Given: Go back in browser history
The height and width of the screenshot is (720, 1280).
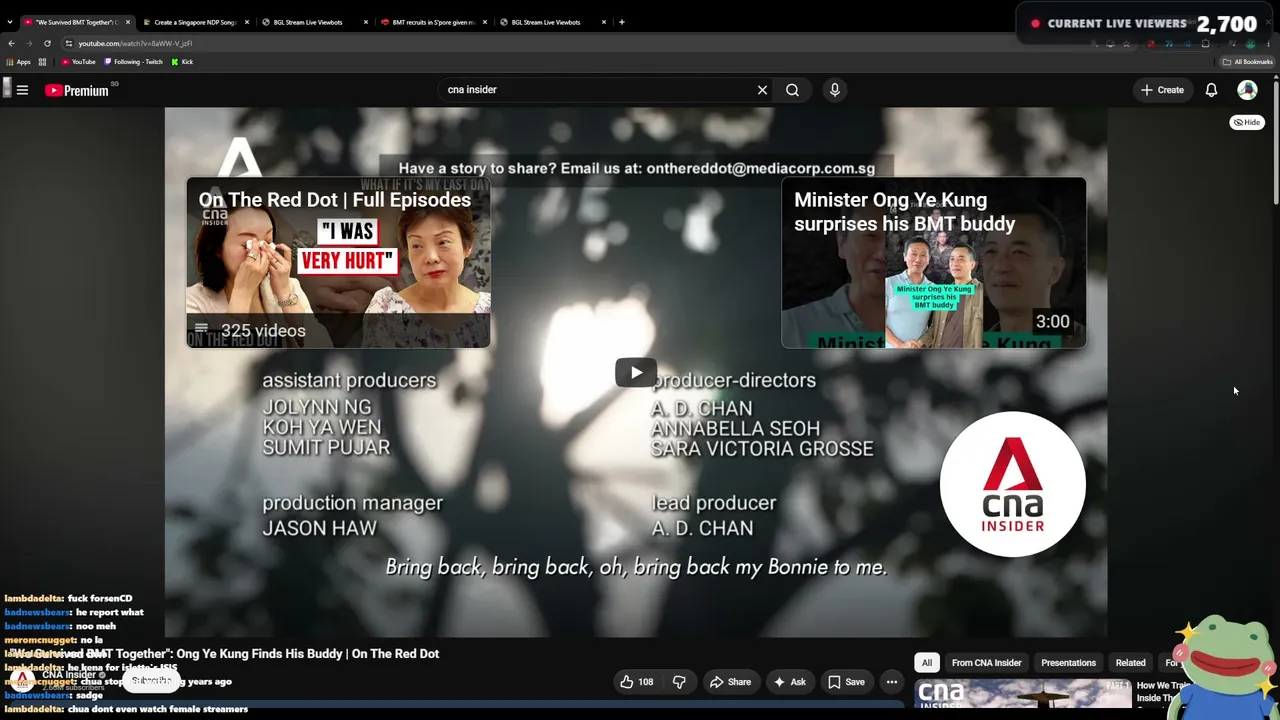Looking at the screenshot, I should pos(11,43).
